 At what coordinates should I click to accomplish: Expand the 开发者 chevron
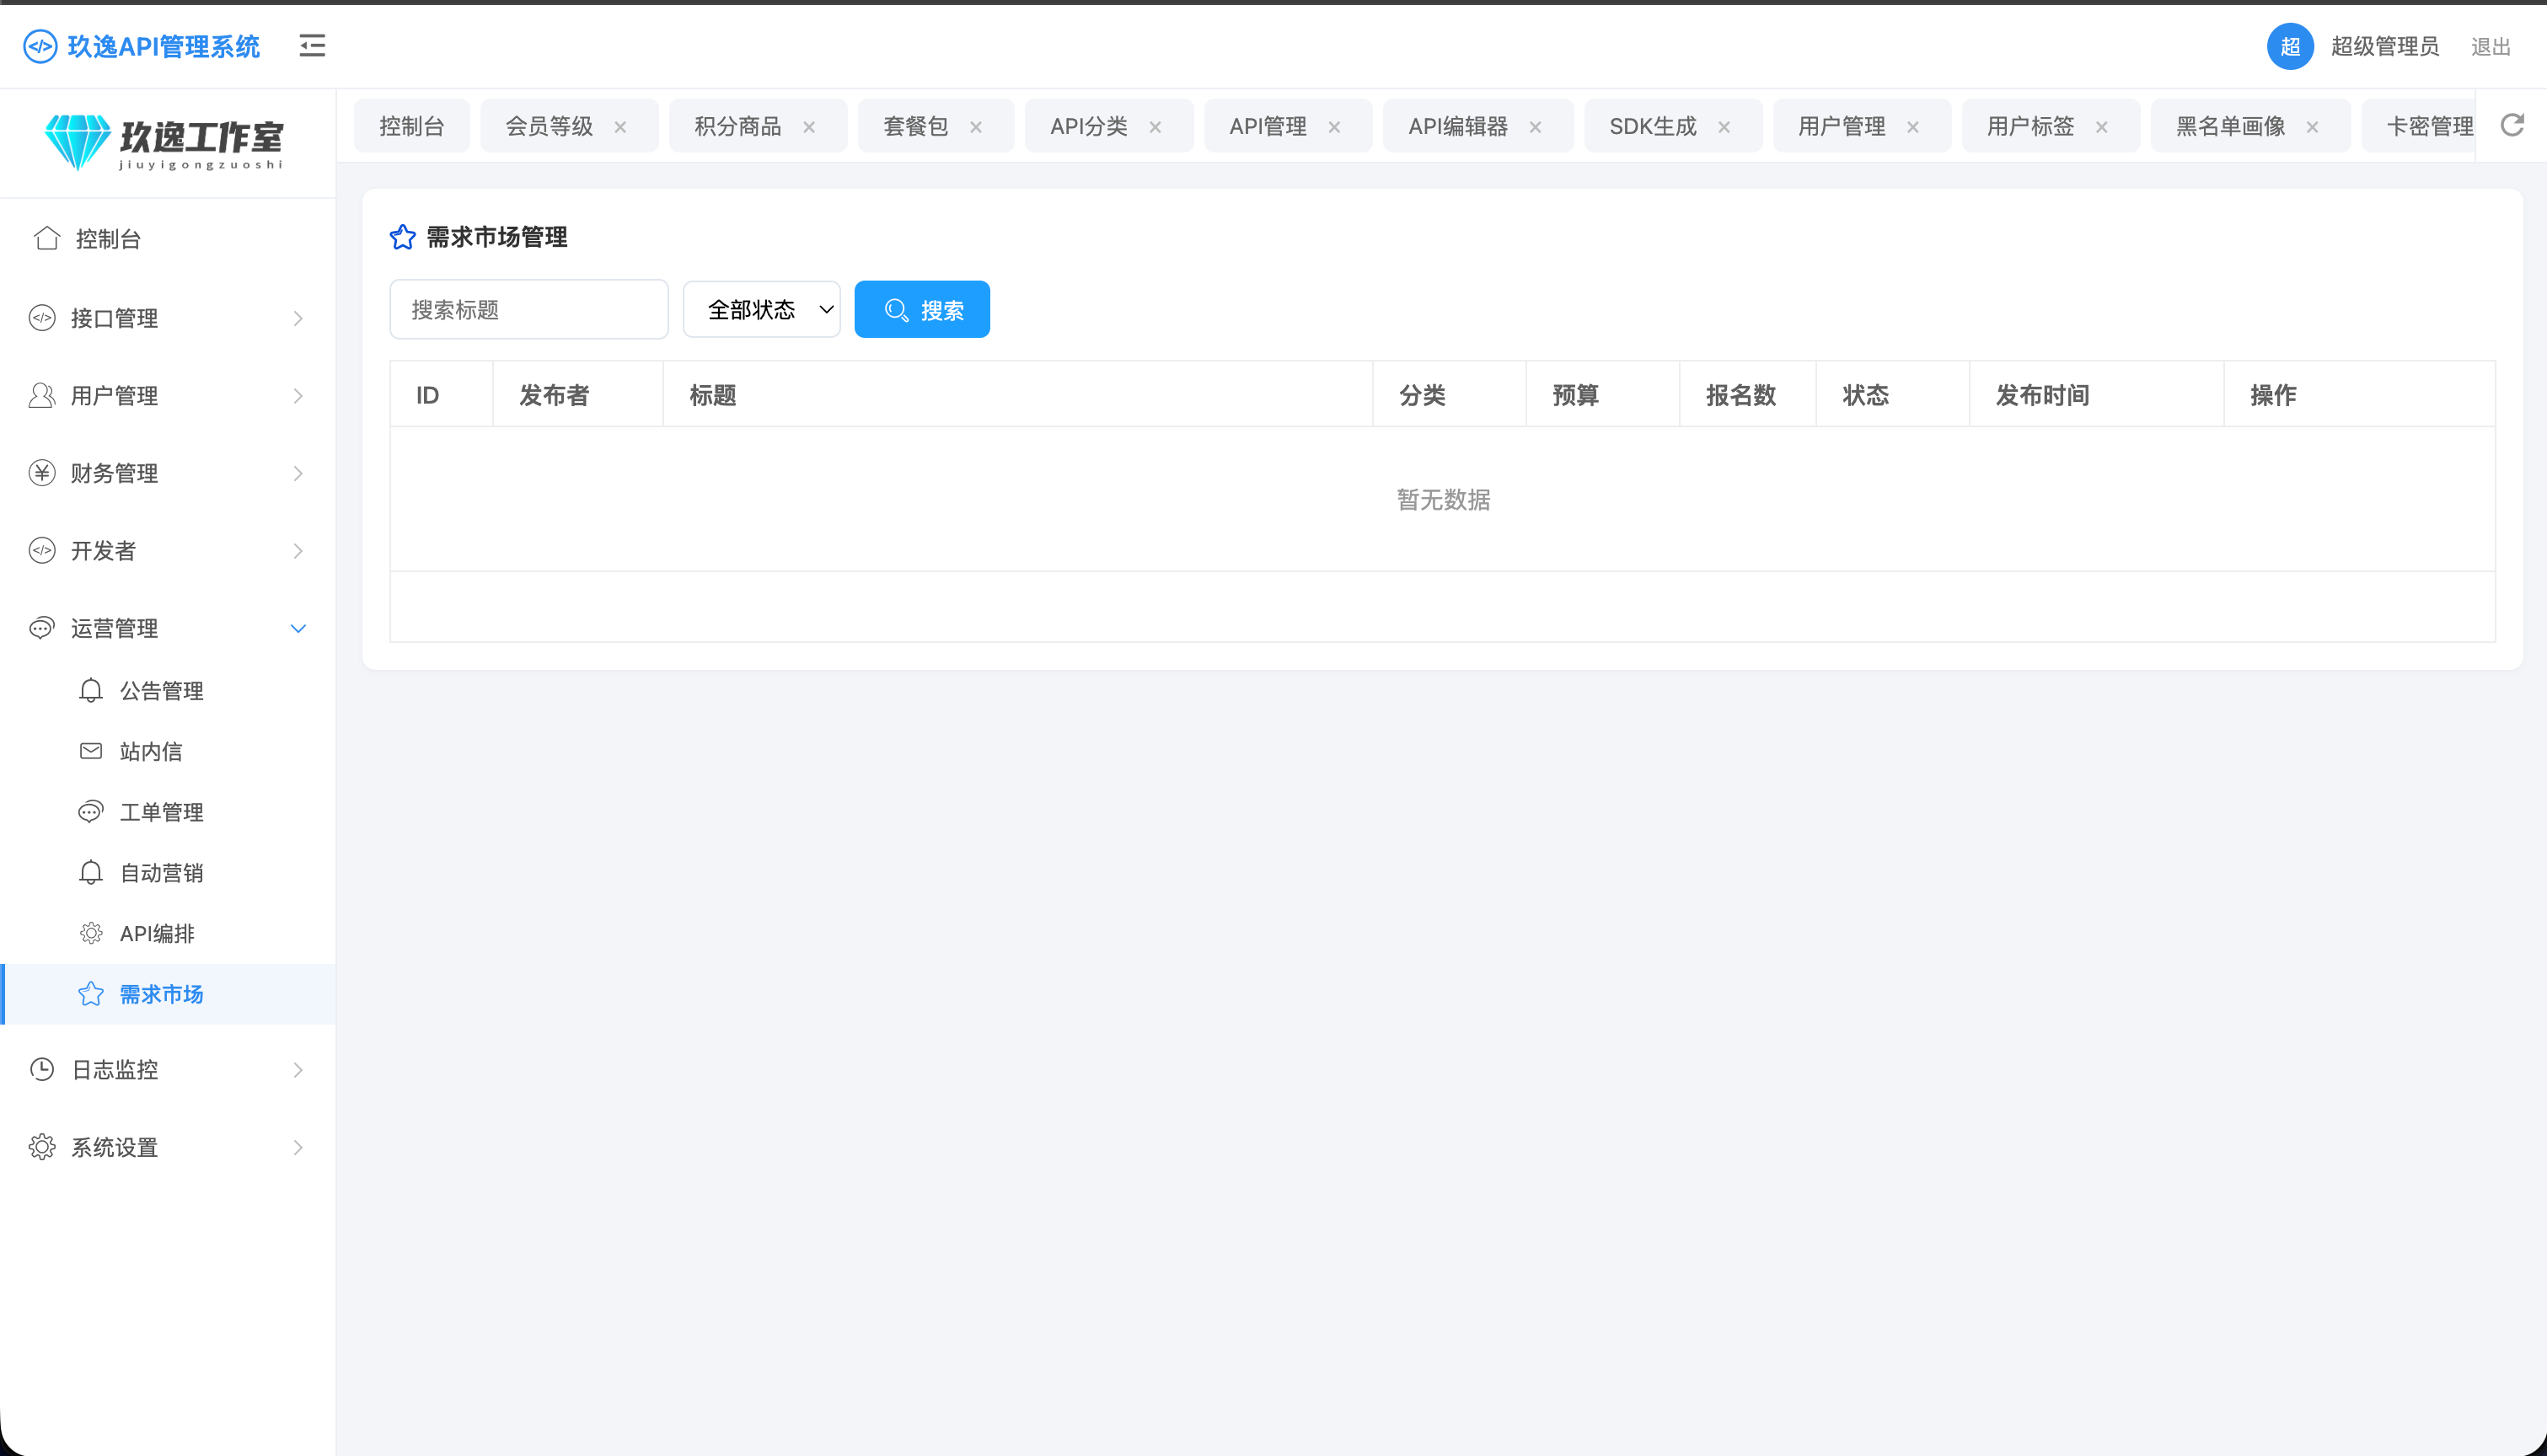[x=298, y=550]
